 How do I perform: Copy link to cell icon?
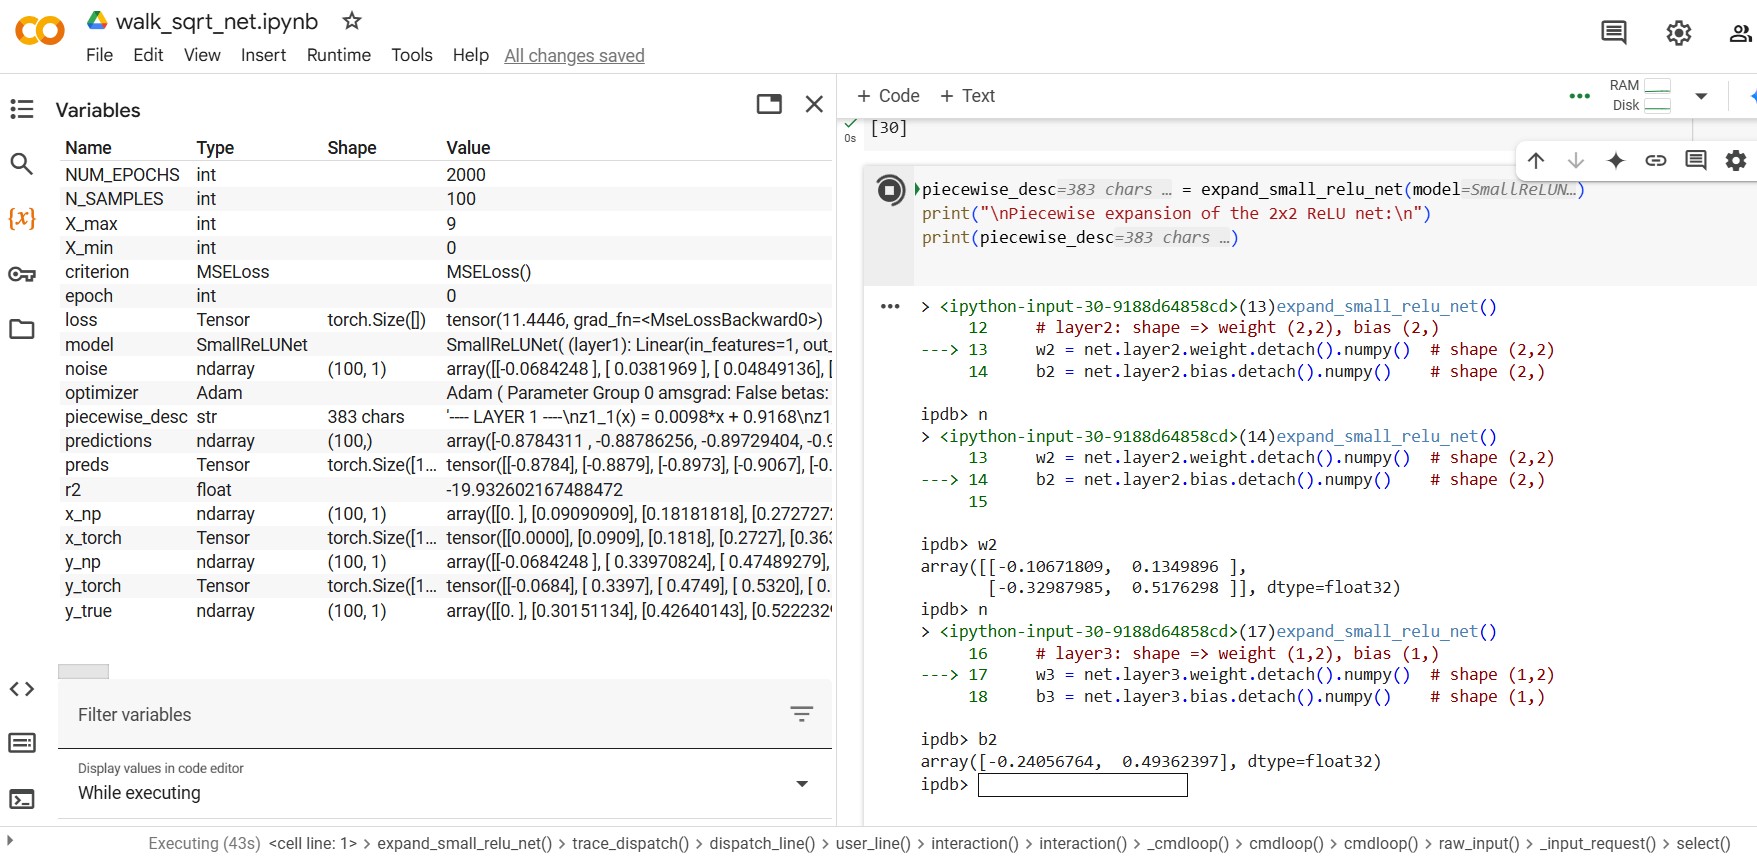1656,160
